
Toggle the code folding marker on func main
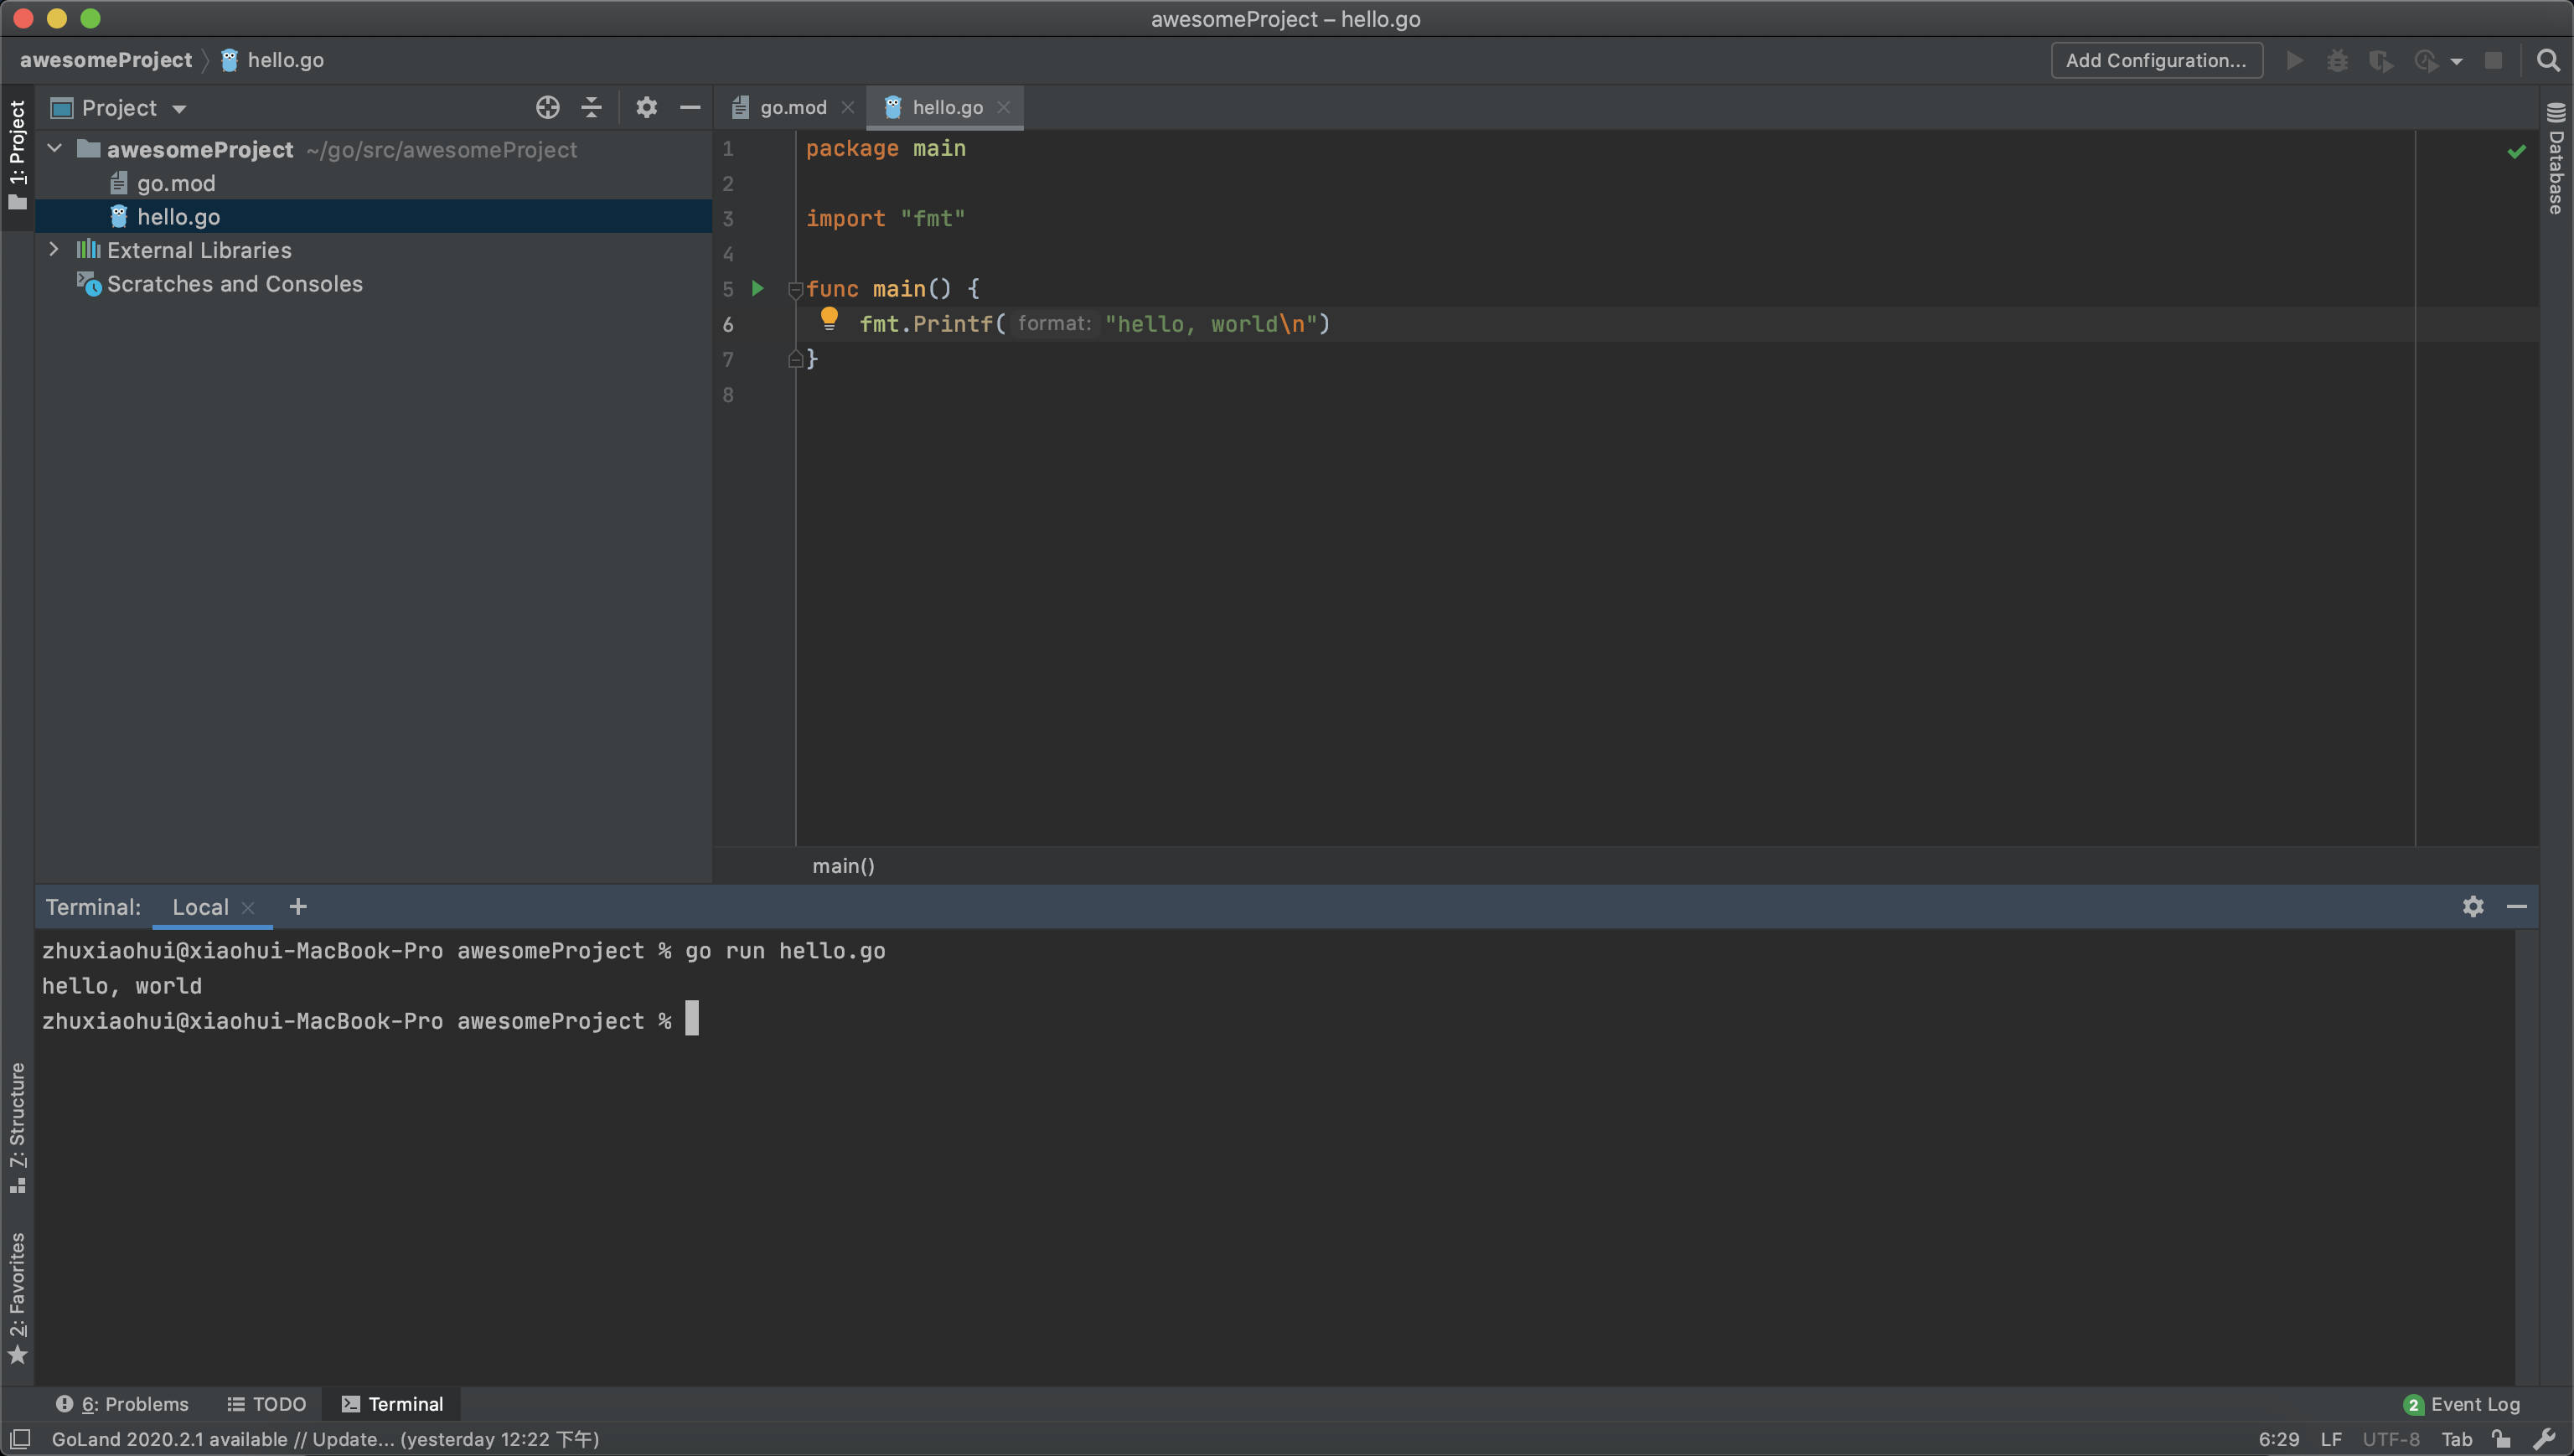pyautogui.click(x=795, y=290)
